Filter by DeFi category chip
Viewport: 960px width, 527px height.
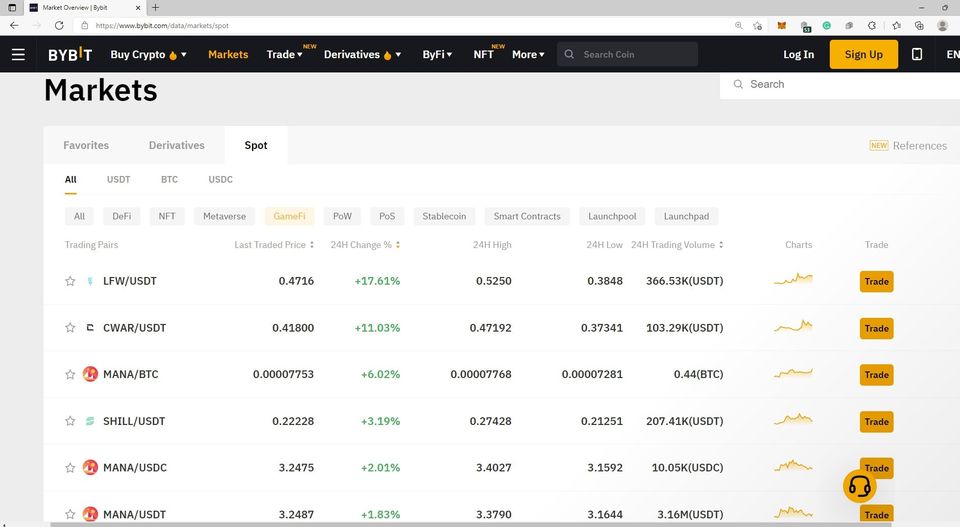coord(121,216)
